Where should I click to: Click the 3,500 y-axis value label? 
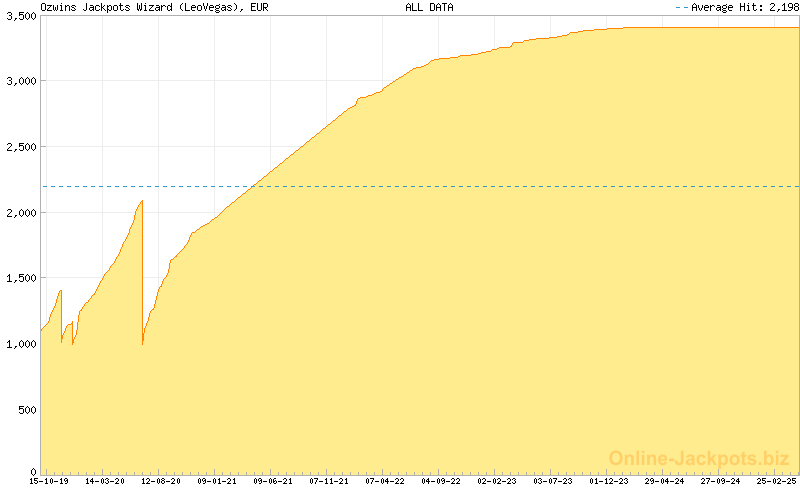[20, 15]
